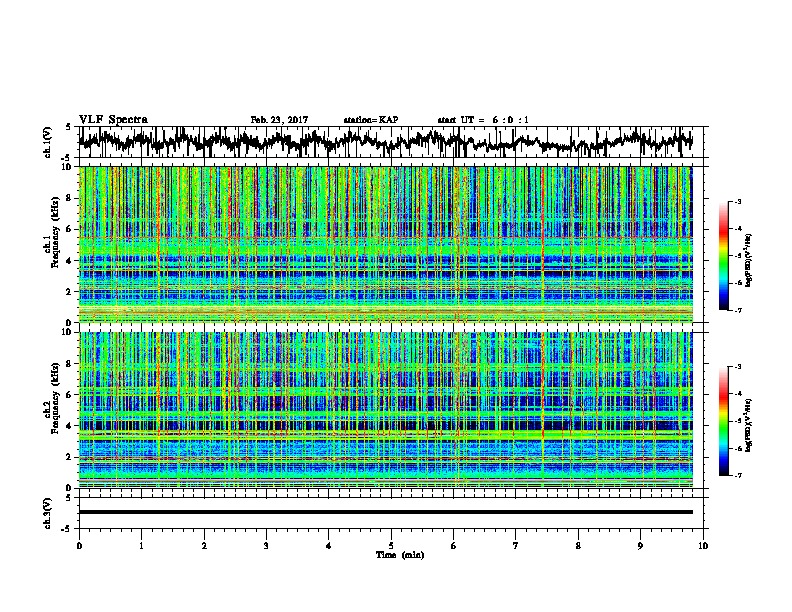Image resolution: width=792 pixels, height=612 pixels.
Task: Click the ch.1 waveform trace panel
Action: pos(391,142)
